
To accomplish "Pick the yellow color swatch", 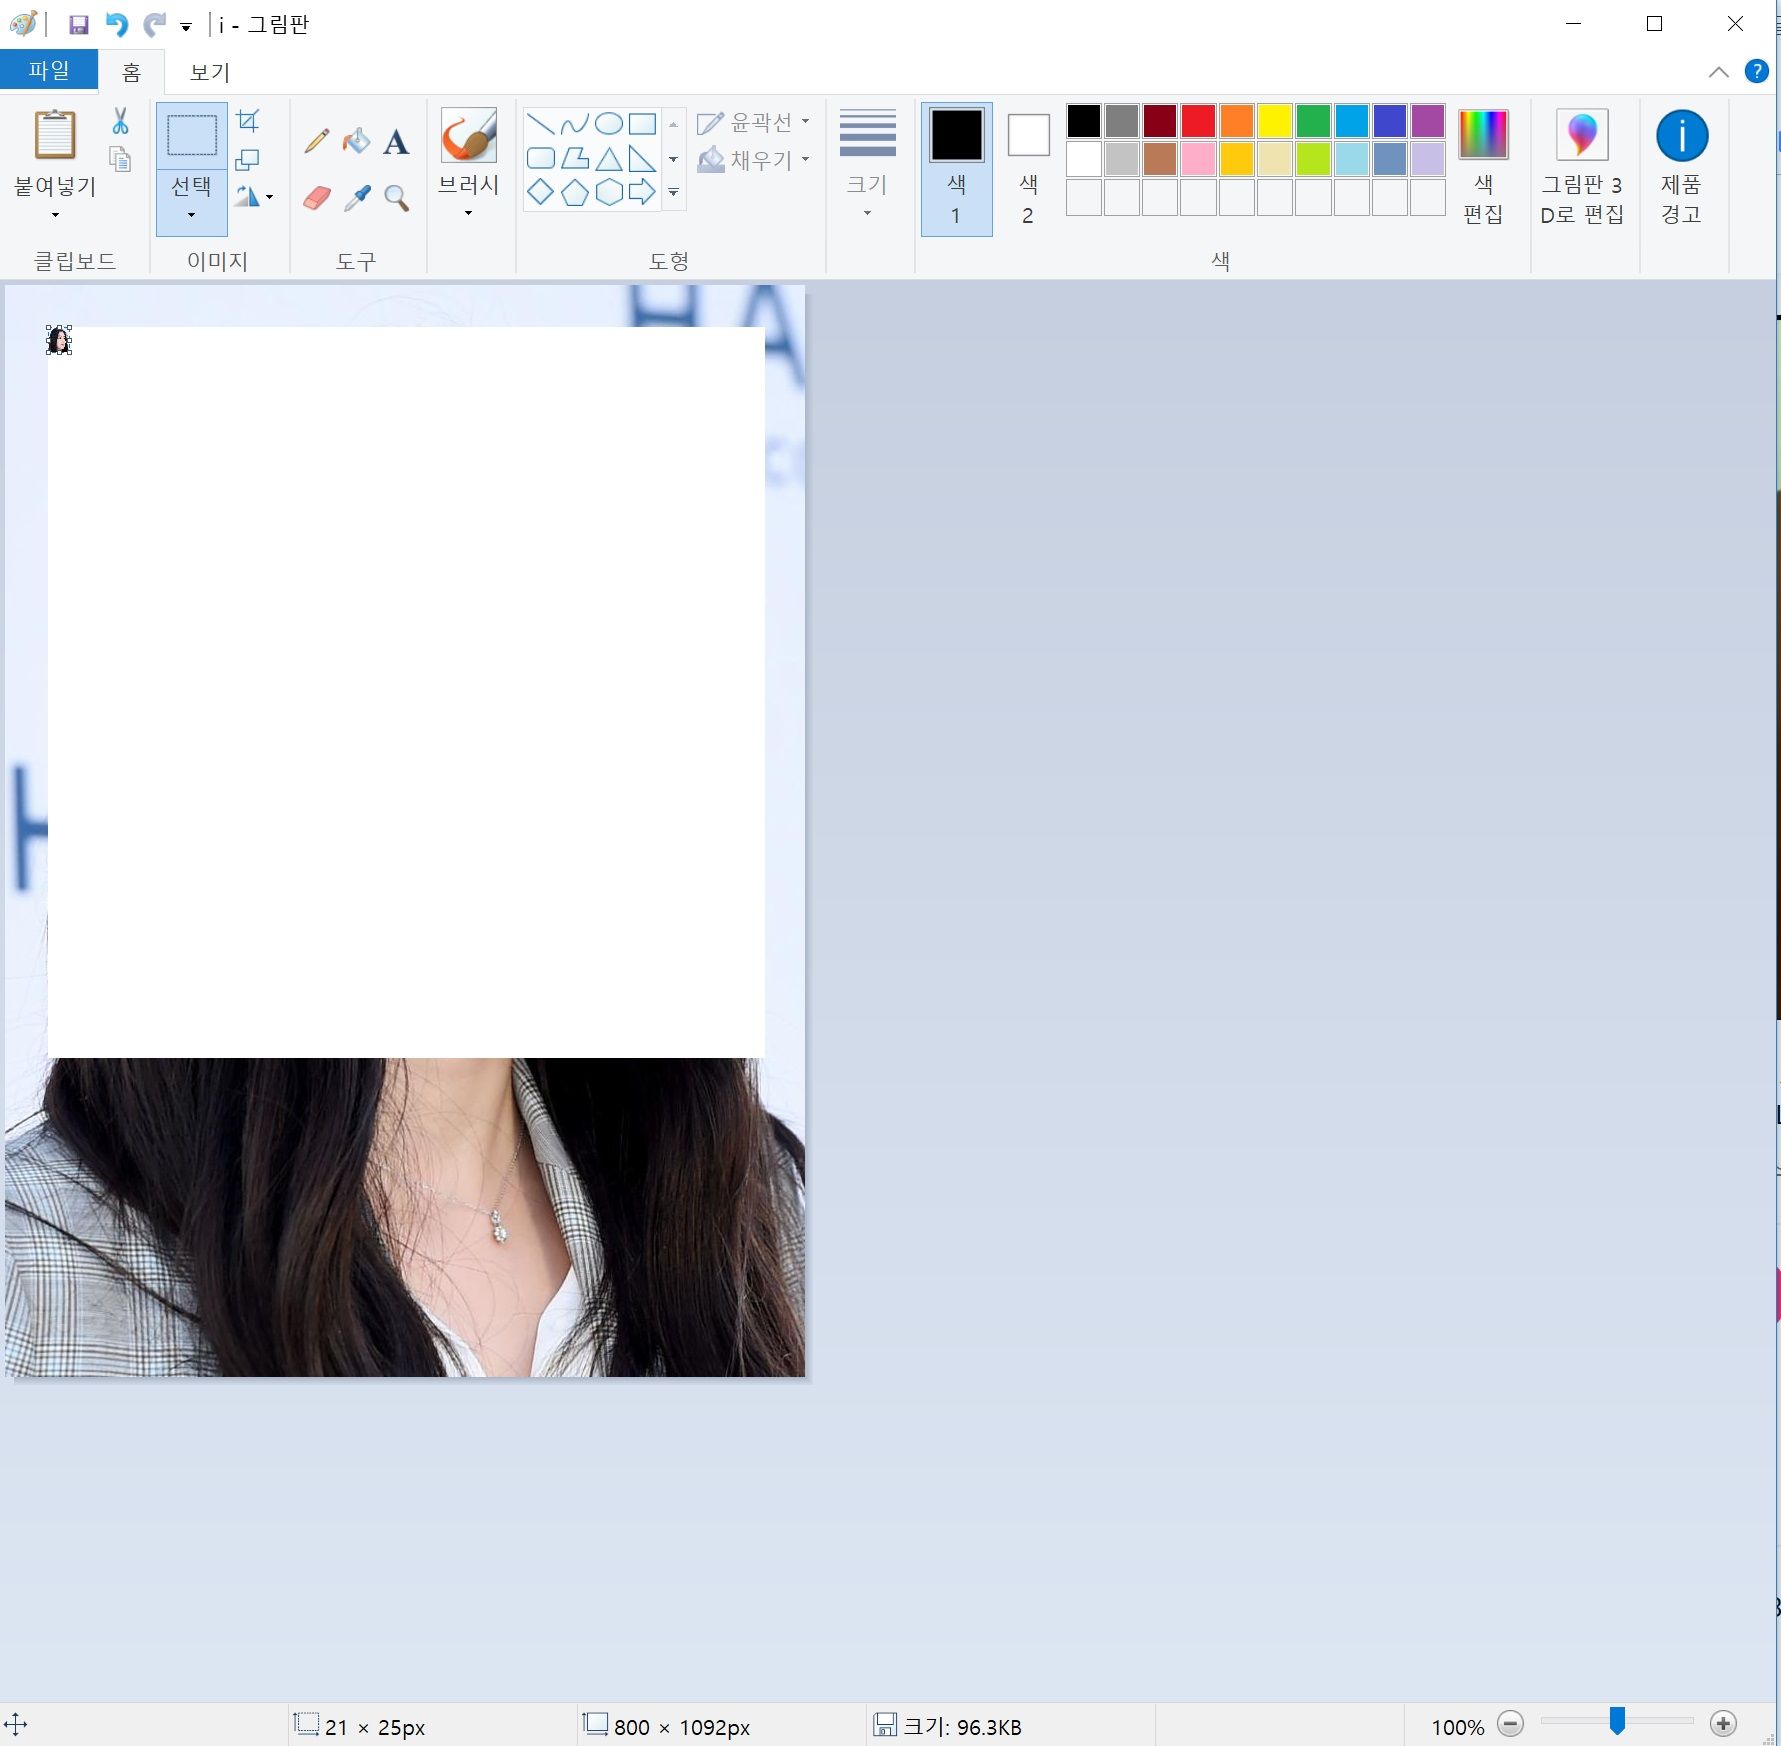I will pos(1275,121).
